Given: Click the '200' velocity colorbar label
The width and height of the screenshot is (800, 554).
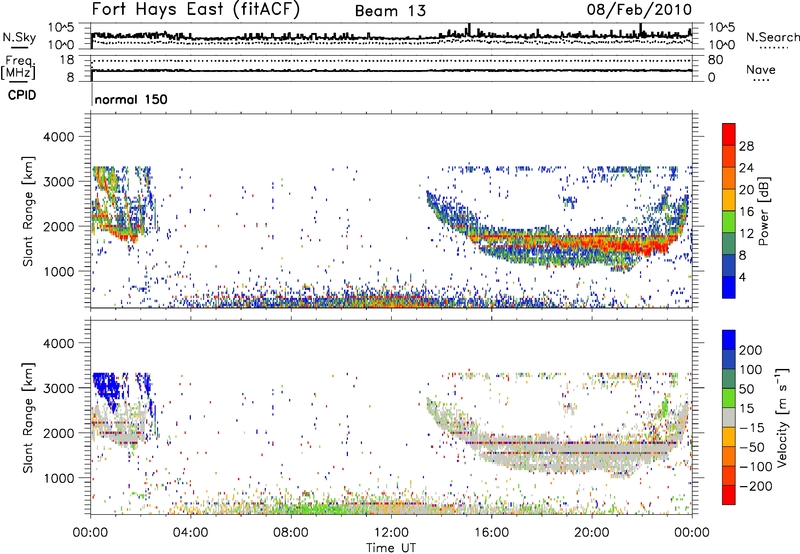Looking at the screenshot, I should [x=751, y=350].
